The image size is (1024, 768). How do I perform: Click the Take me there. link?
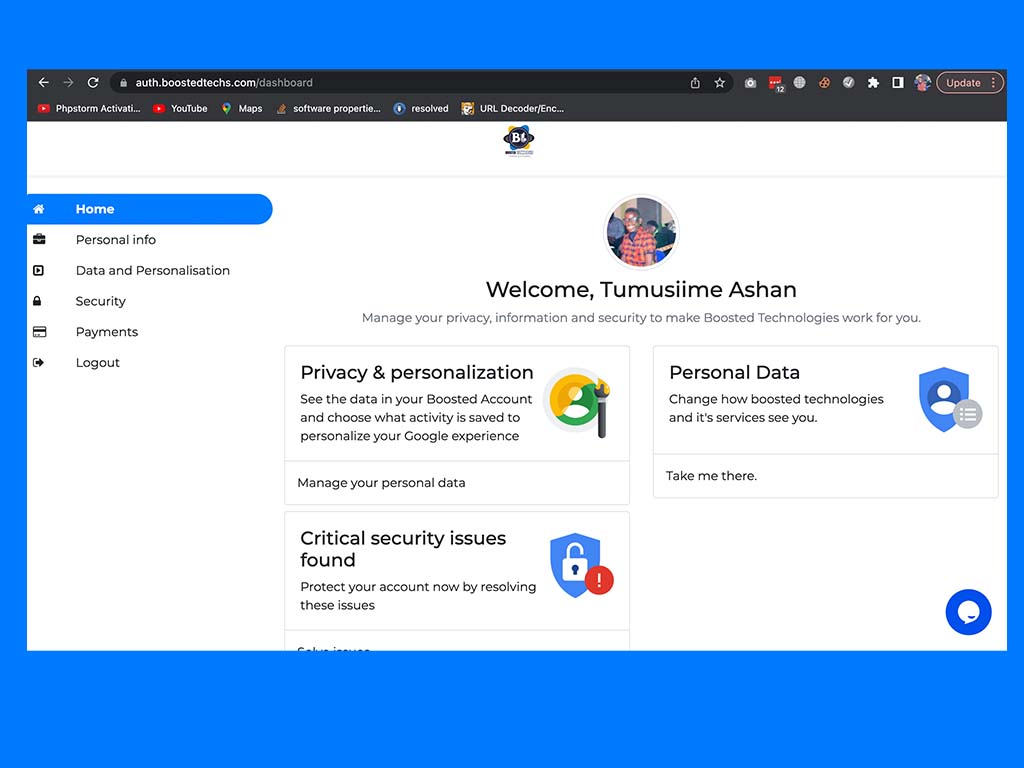[711, 476]
